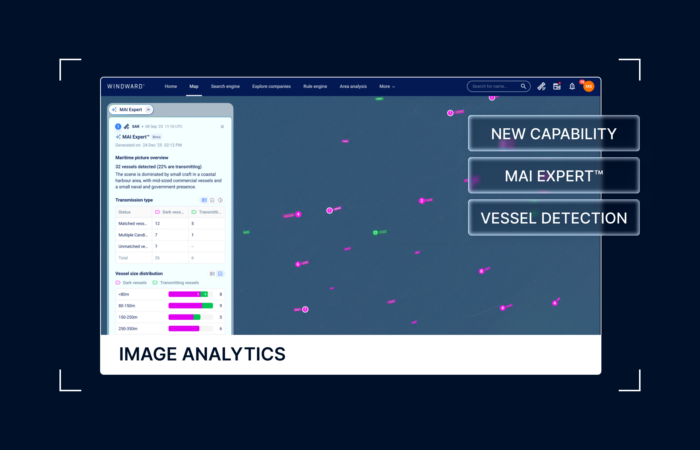The height and width of the screenshot is (450, 700).
Task: Click the blue numbered badge beside SAR
Action: (x=118, y=127)
